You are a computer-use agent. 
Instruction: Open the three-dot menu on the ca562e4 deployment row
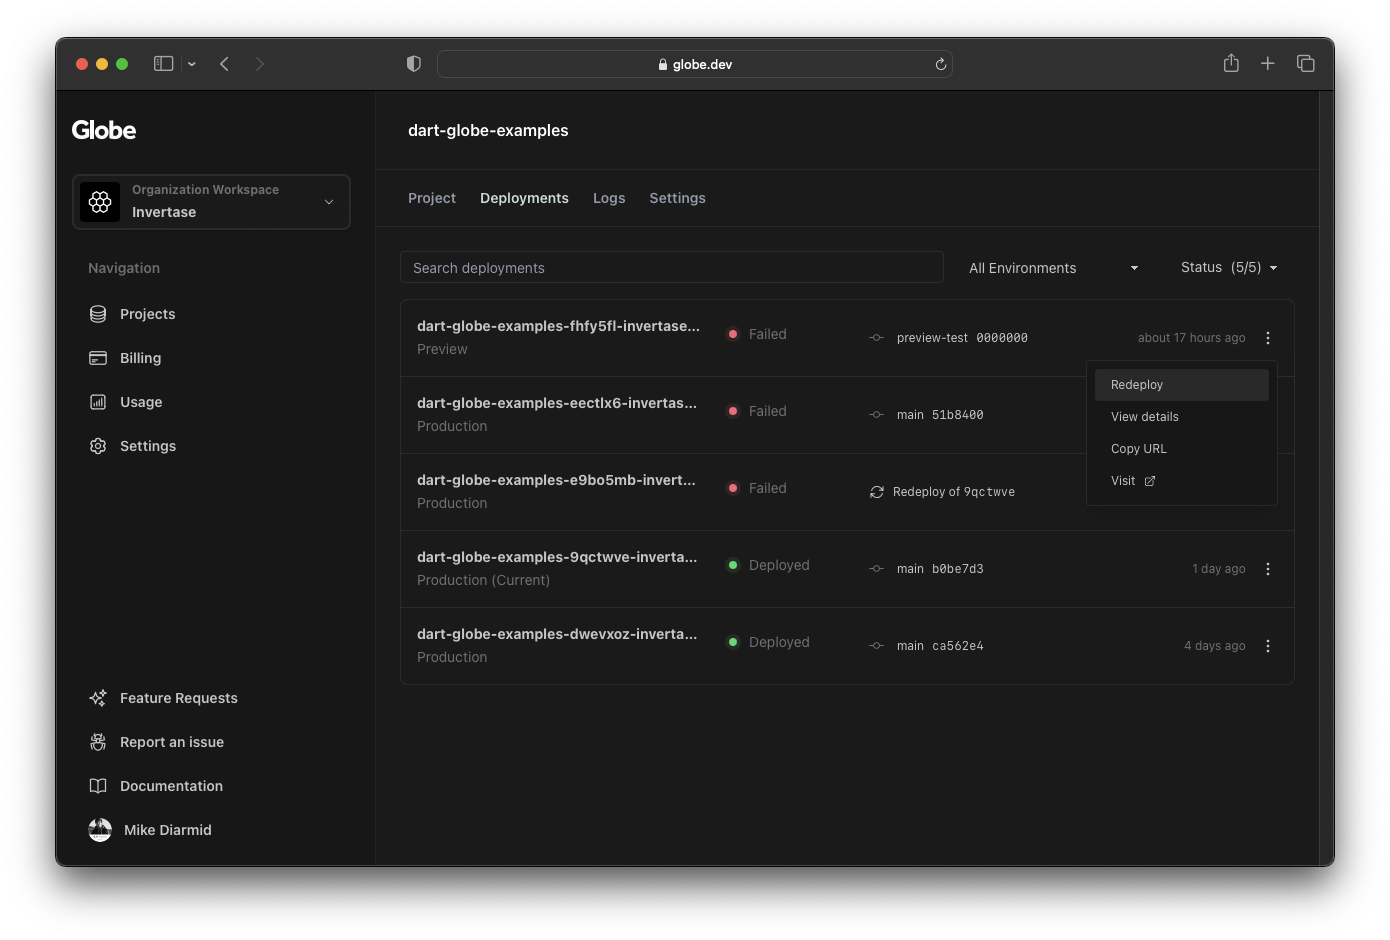click(1268, 646)
